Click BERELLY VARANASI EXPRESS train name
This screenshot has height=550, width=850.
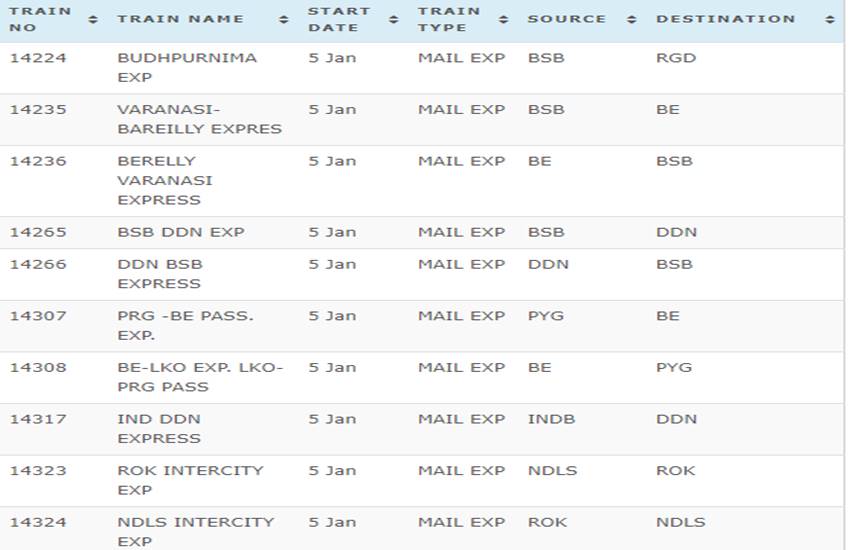[x=165, y=180]
